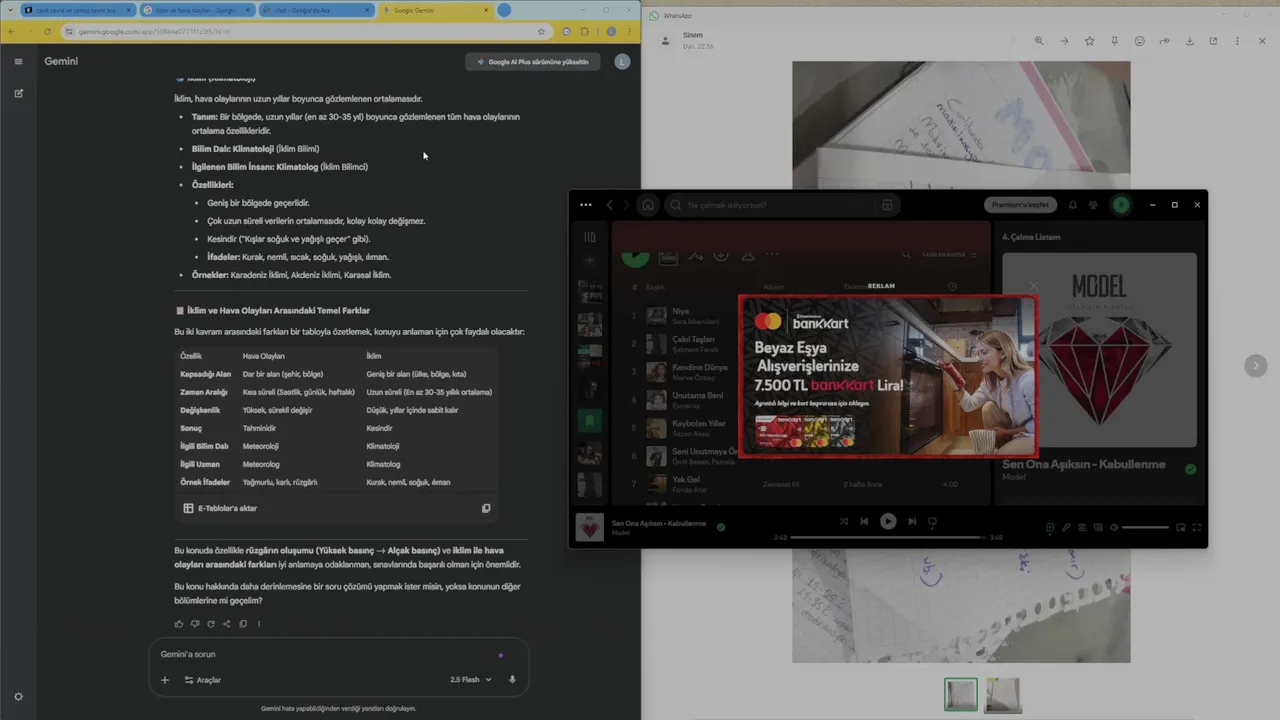Pin the WhatsApp image message

[x=1114, y=41]
